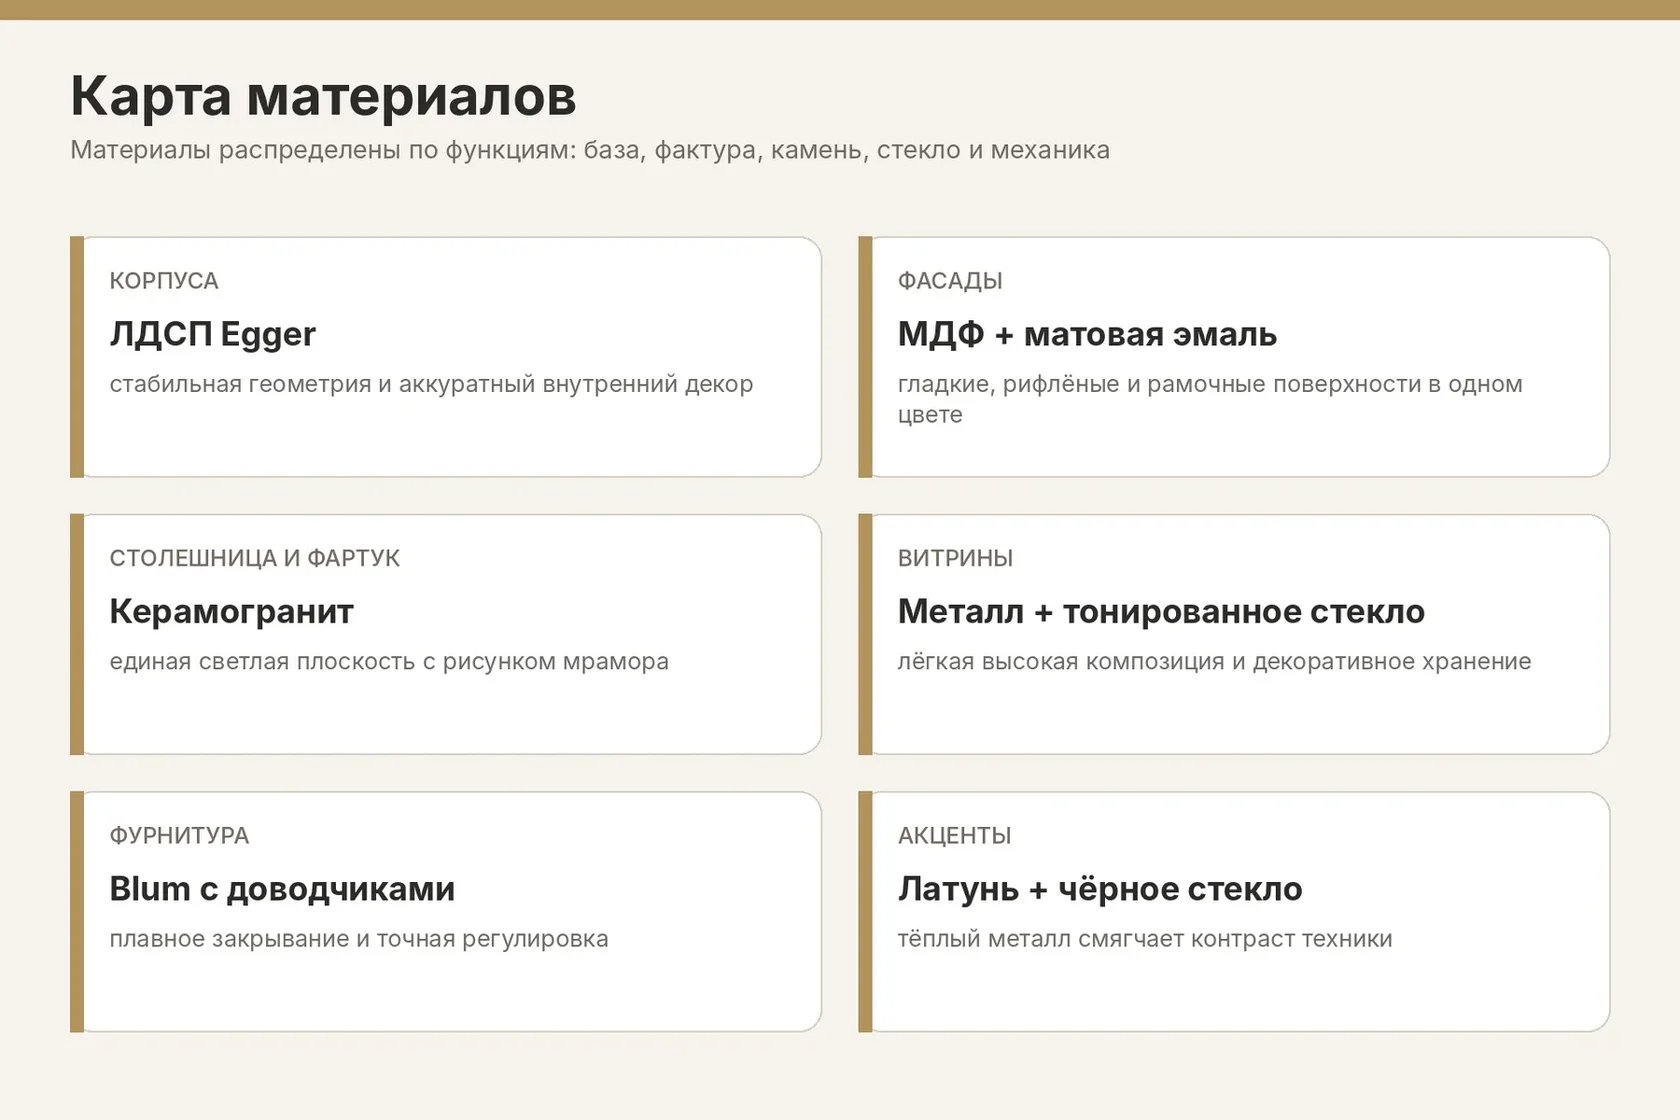Image resolution: width=1680 pixels, height=1120 pixels.
Task: Select the "Керамогранит" card title
Action: point(232,611)
